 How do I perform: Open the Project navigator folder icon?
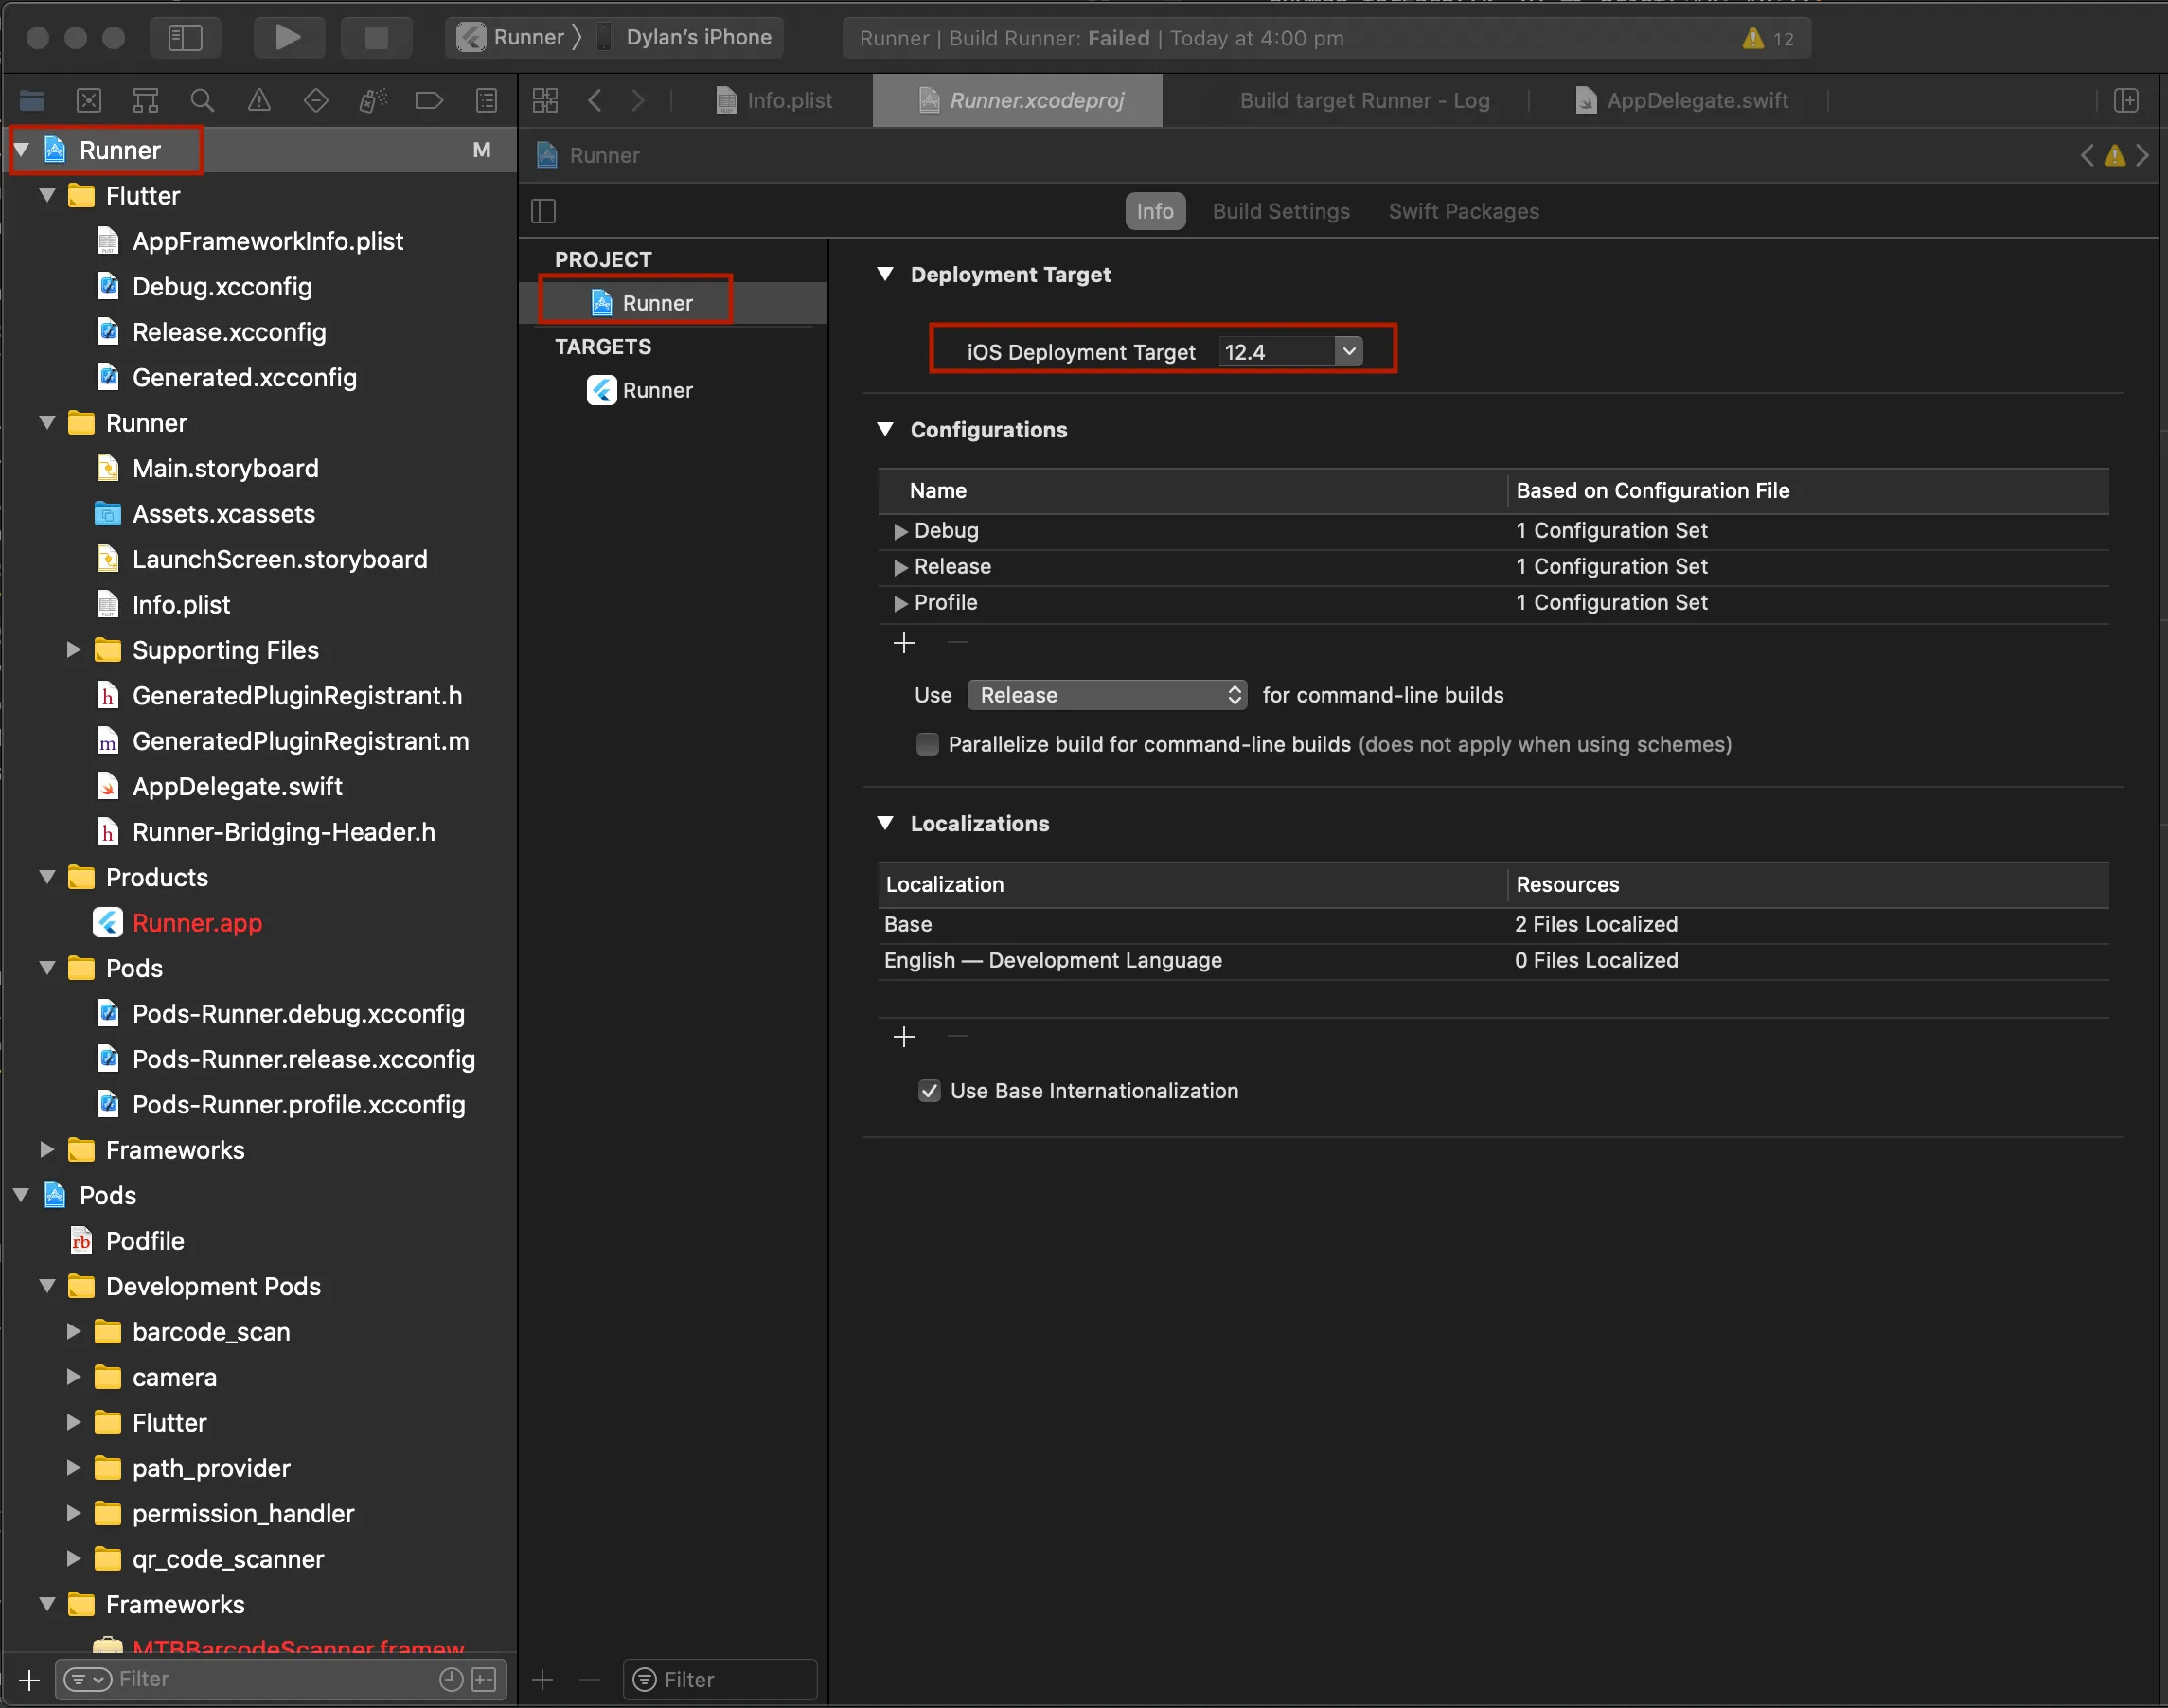pyautogui.click(x=32, y=100)
